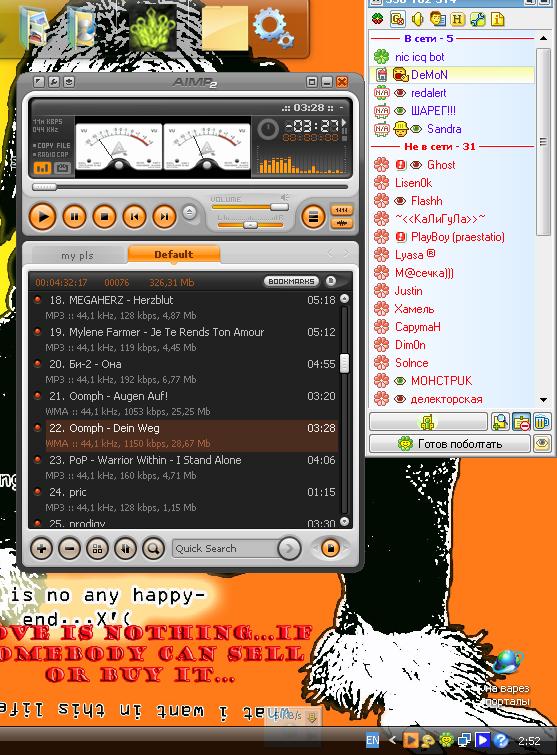Click the playlist sorting button with grid icon
The width and height of the screenshot is (557, 755).
click(97, 548)
